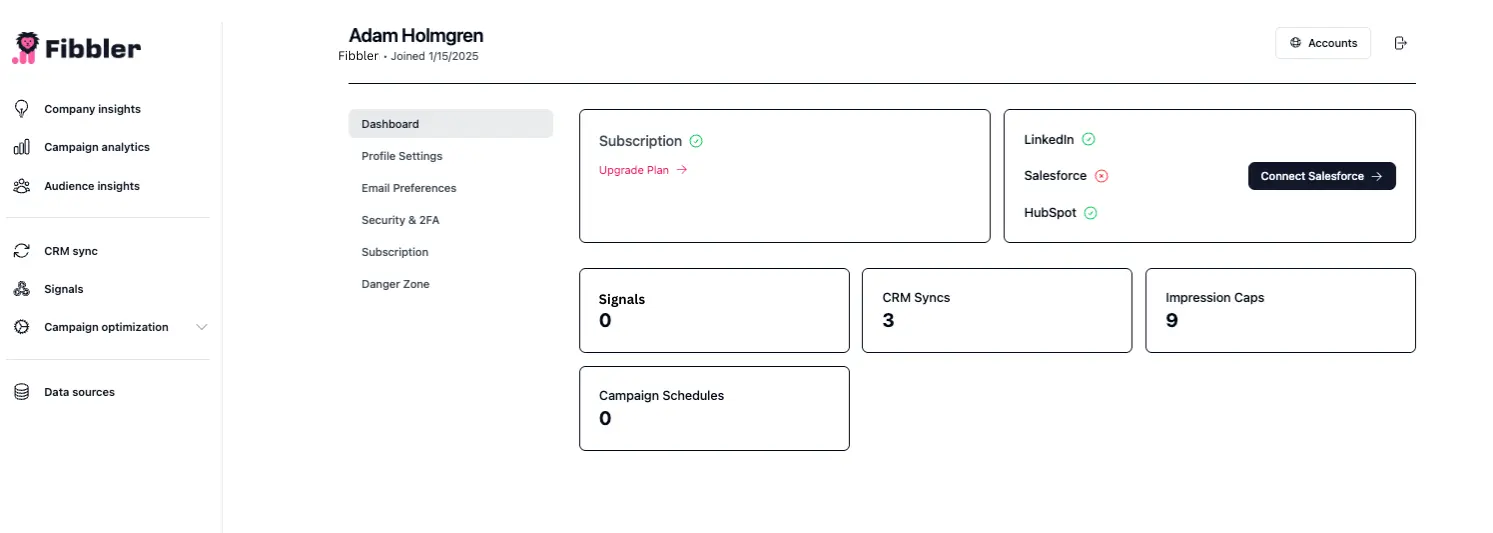Click the Campaign analytics bar chart icon

pos(21,147)
